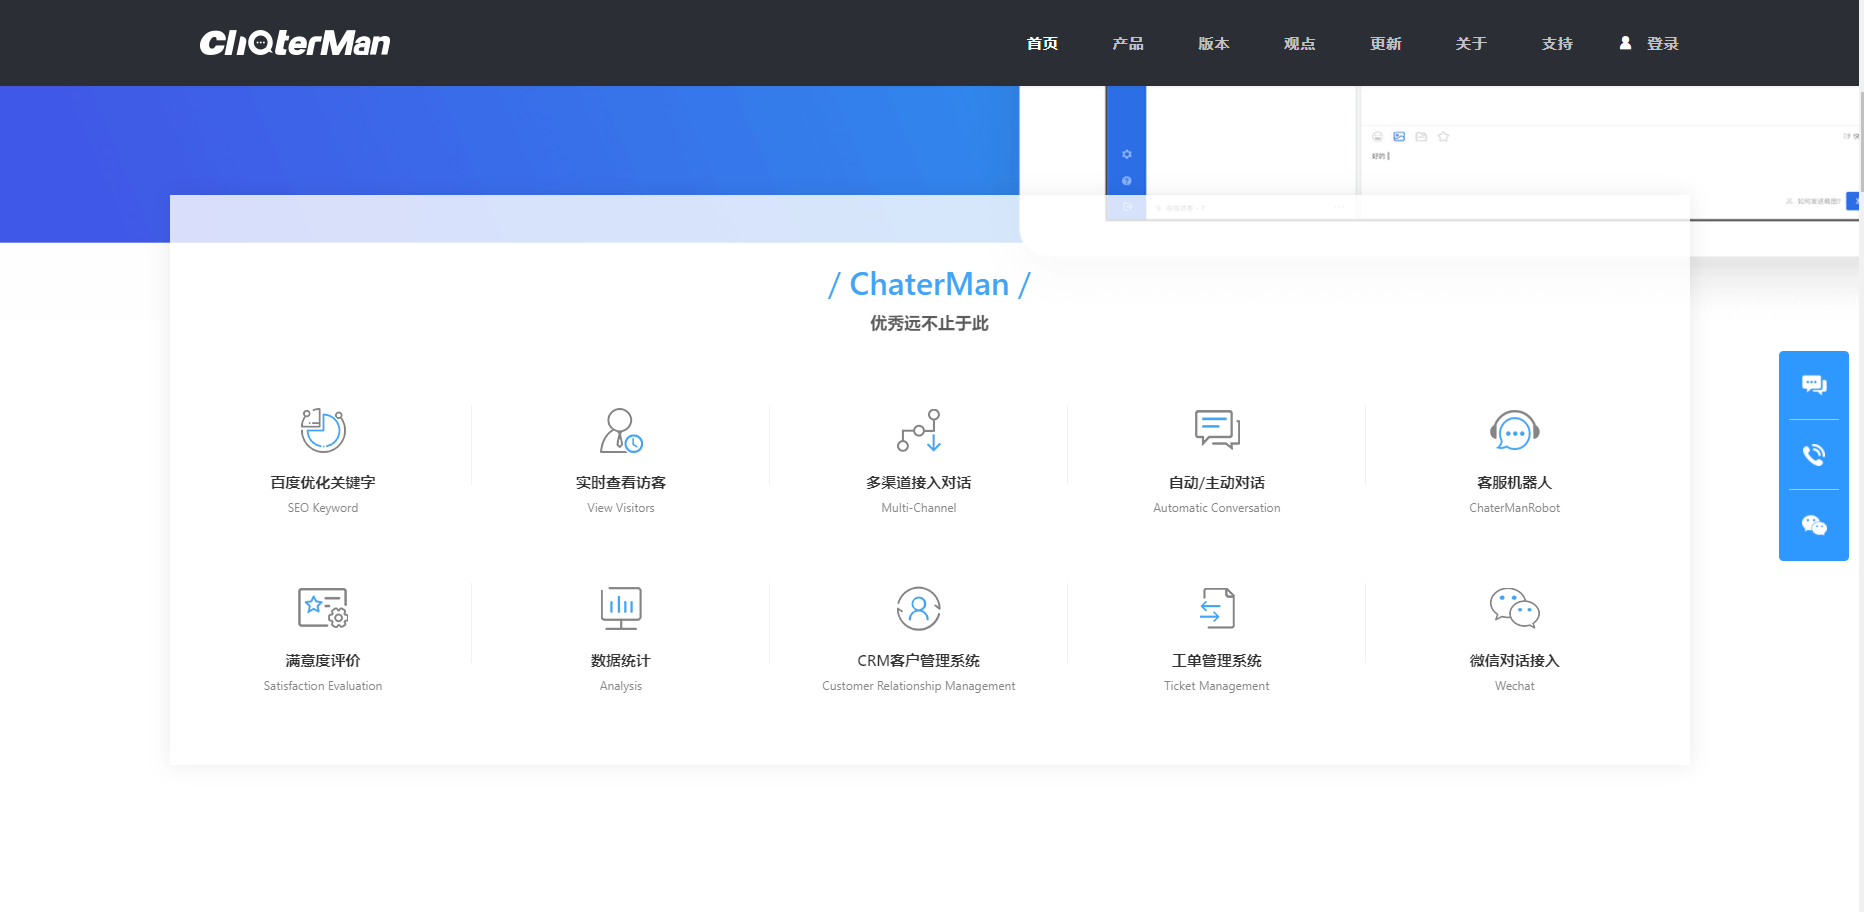Viewport: 1864px width, 912px height.
Task: Open the 关于 menu item
Action: click(1472, 43)
